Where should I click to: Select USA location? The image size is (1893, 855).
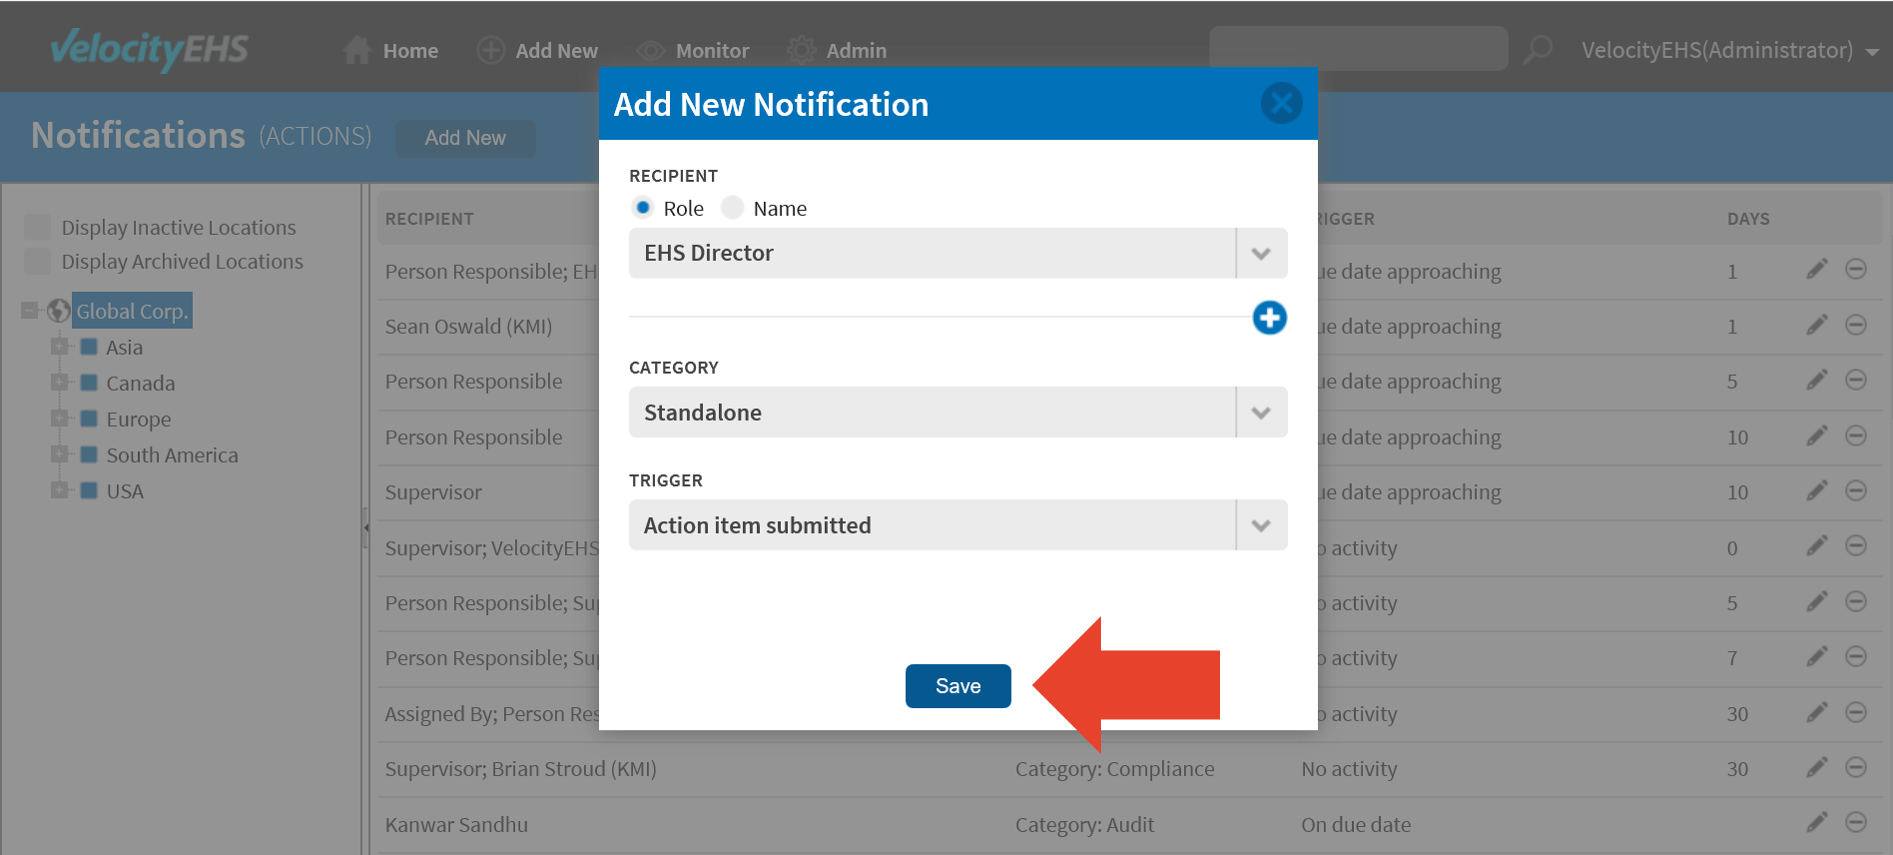pyautogui.click(x=125, y=491)
